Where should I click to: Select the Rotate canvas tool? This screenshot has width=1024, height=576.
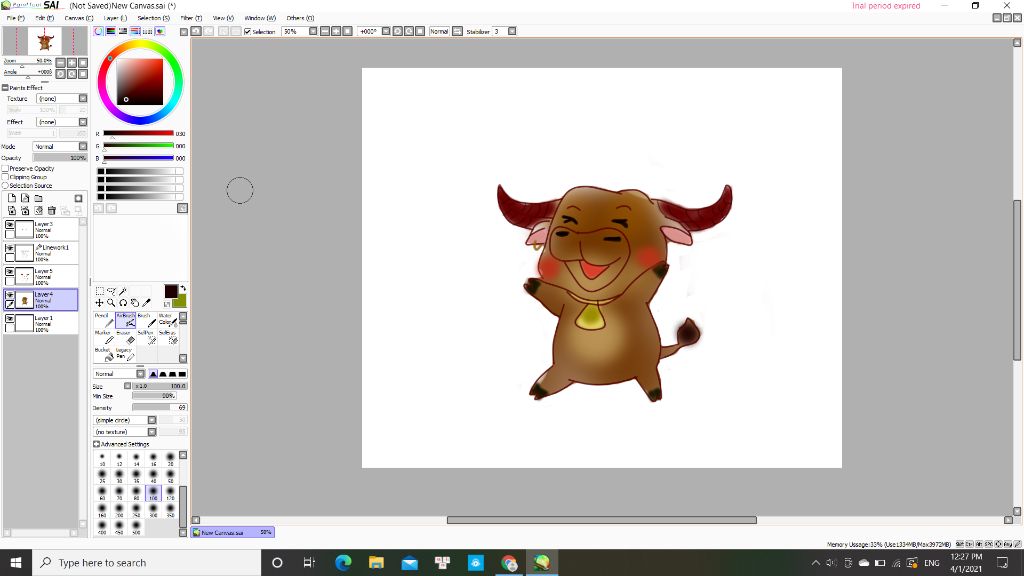123,303
